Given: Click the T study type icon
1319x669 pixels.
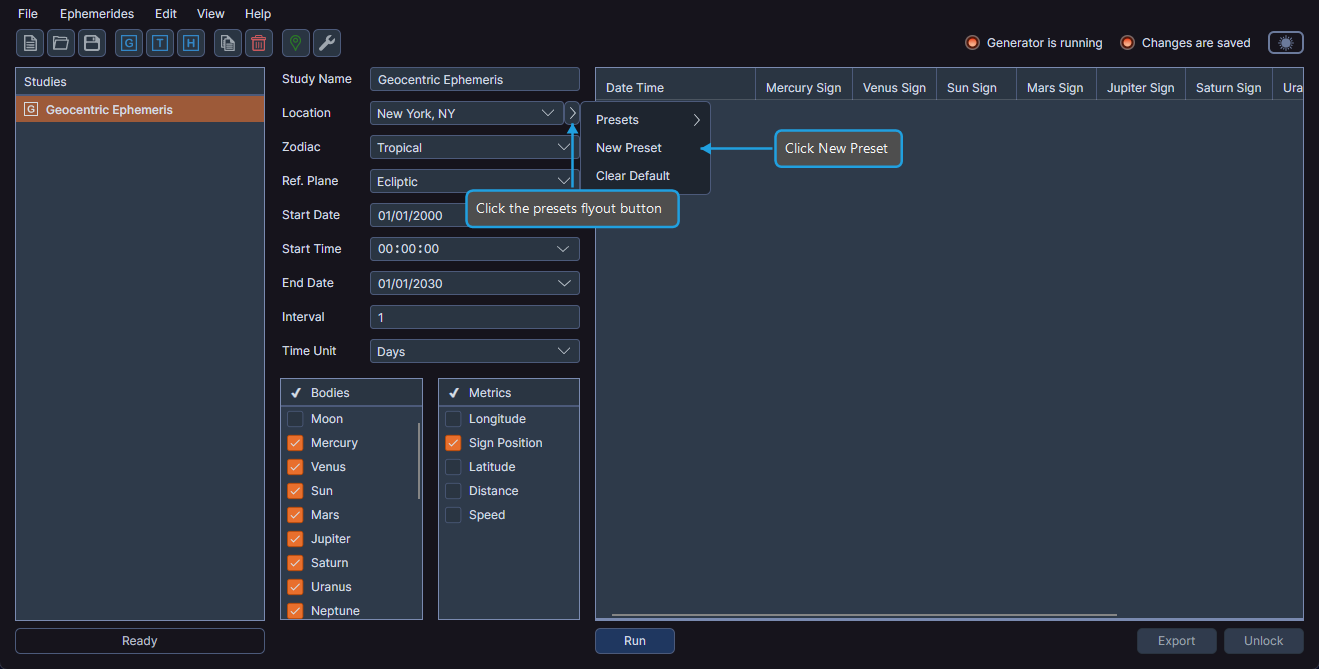Looking at the screenshot, I should pyautogui.click(x=159, y=43).
